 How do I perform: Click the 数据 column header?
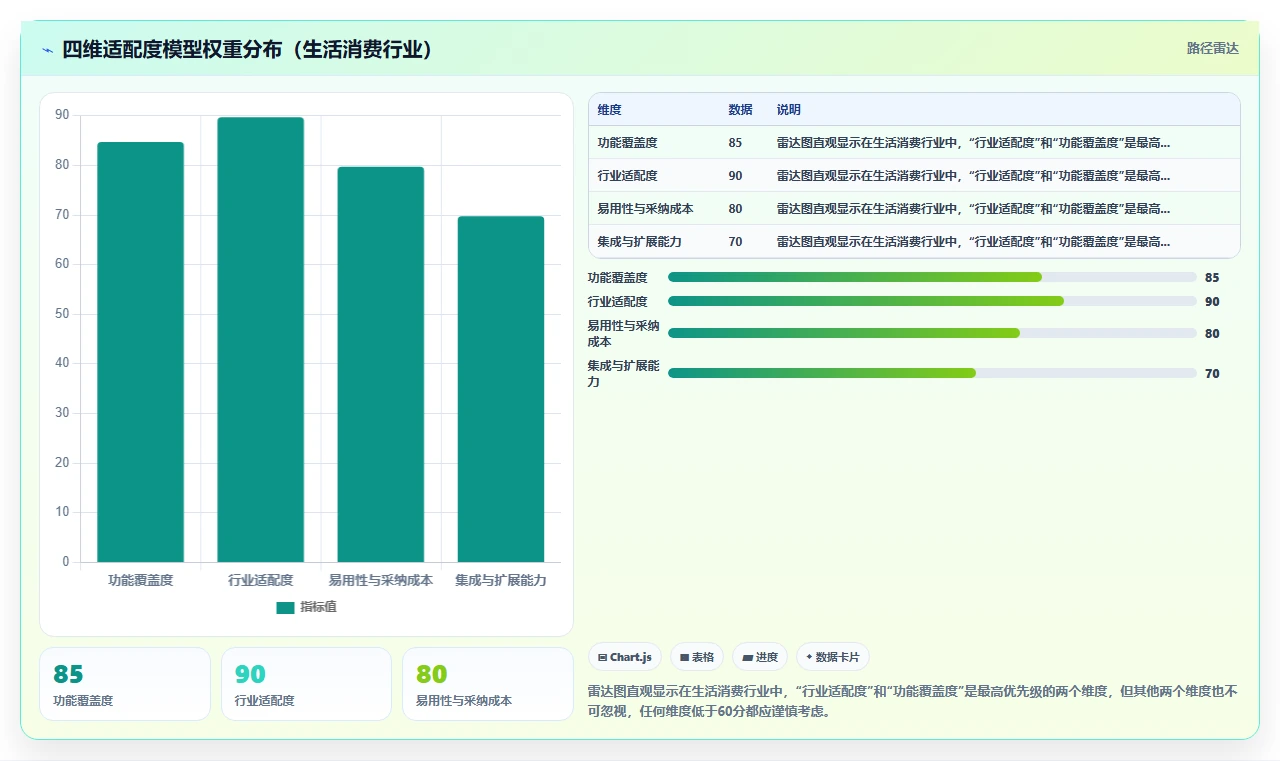coord(741,110)
